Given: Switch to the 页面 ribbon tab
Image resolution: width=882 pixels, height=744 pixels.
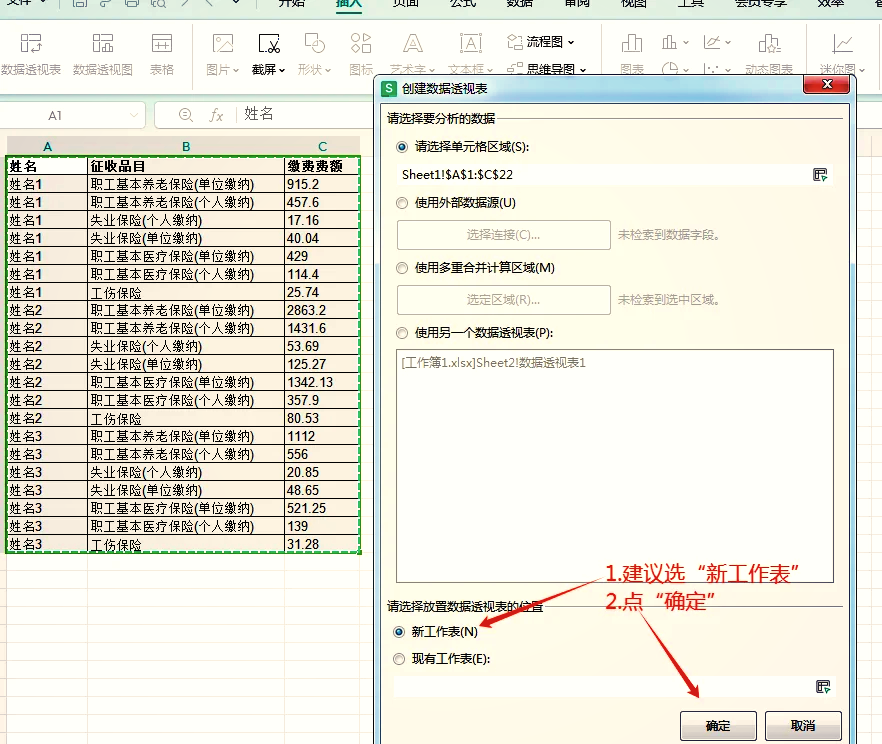Looking at the screenshot, I should click(406, 3).
